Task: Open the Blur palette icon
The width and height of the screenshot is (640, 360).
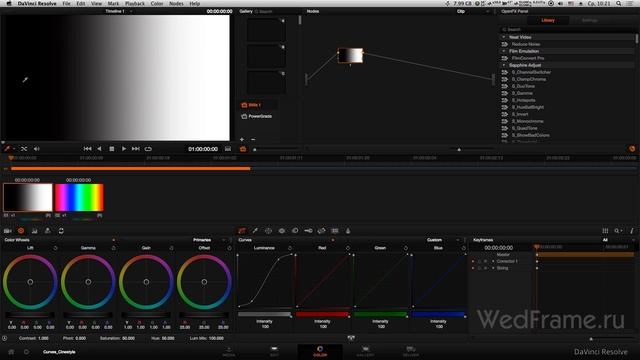Action: (295, 231)
